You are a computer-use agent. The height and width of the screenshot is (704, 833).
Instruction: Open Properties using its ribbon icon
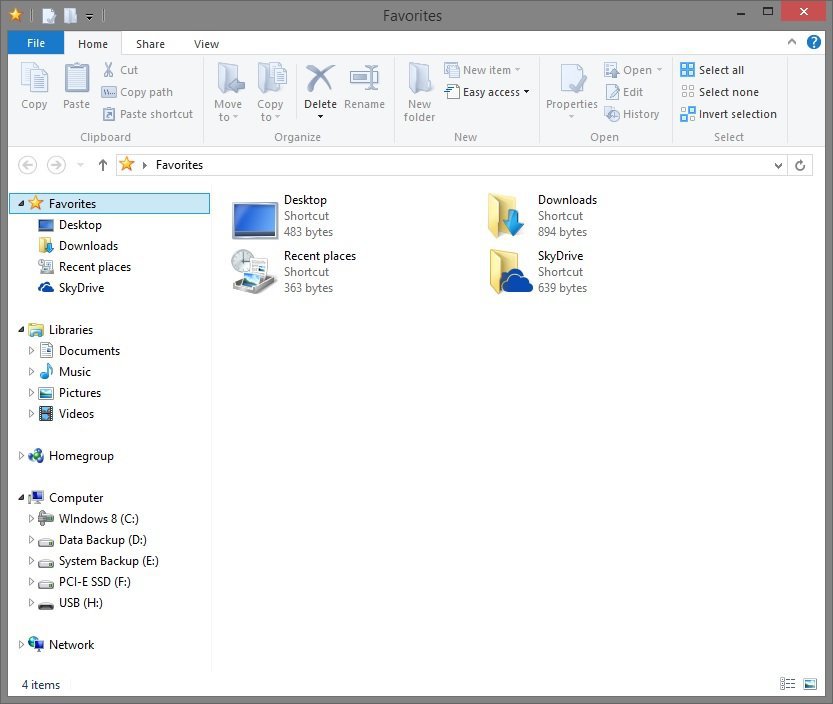571,86
